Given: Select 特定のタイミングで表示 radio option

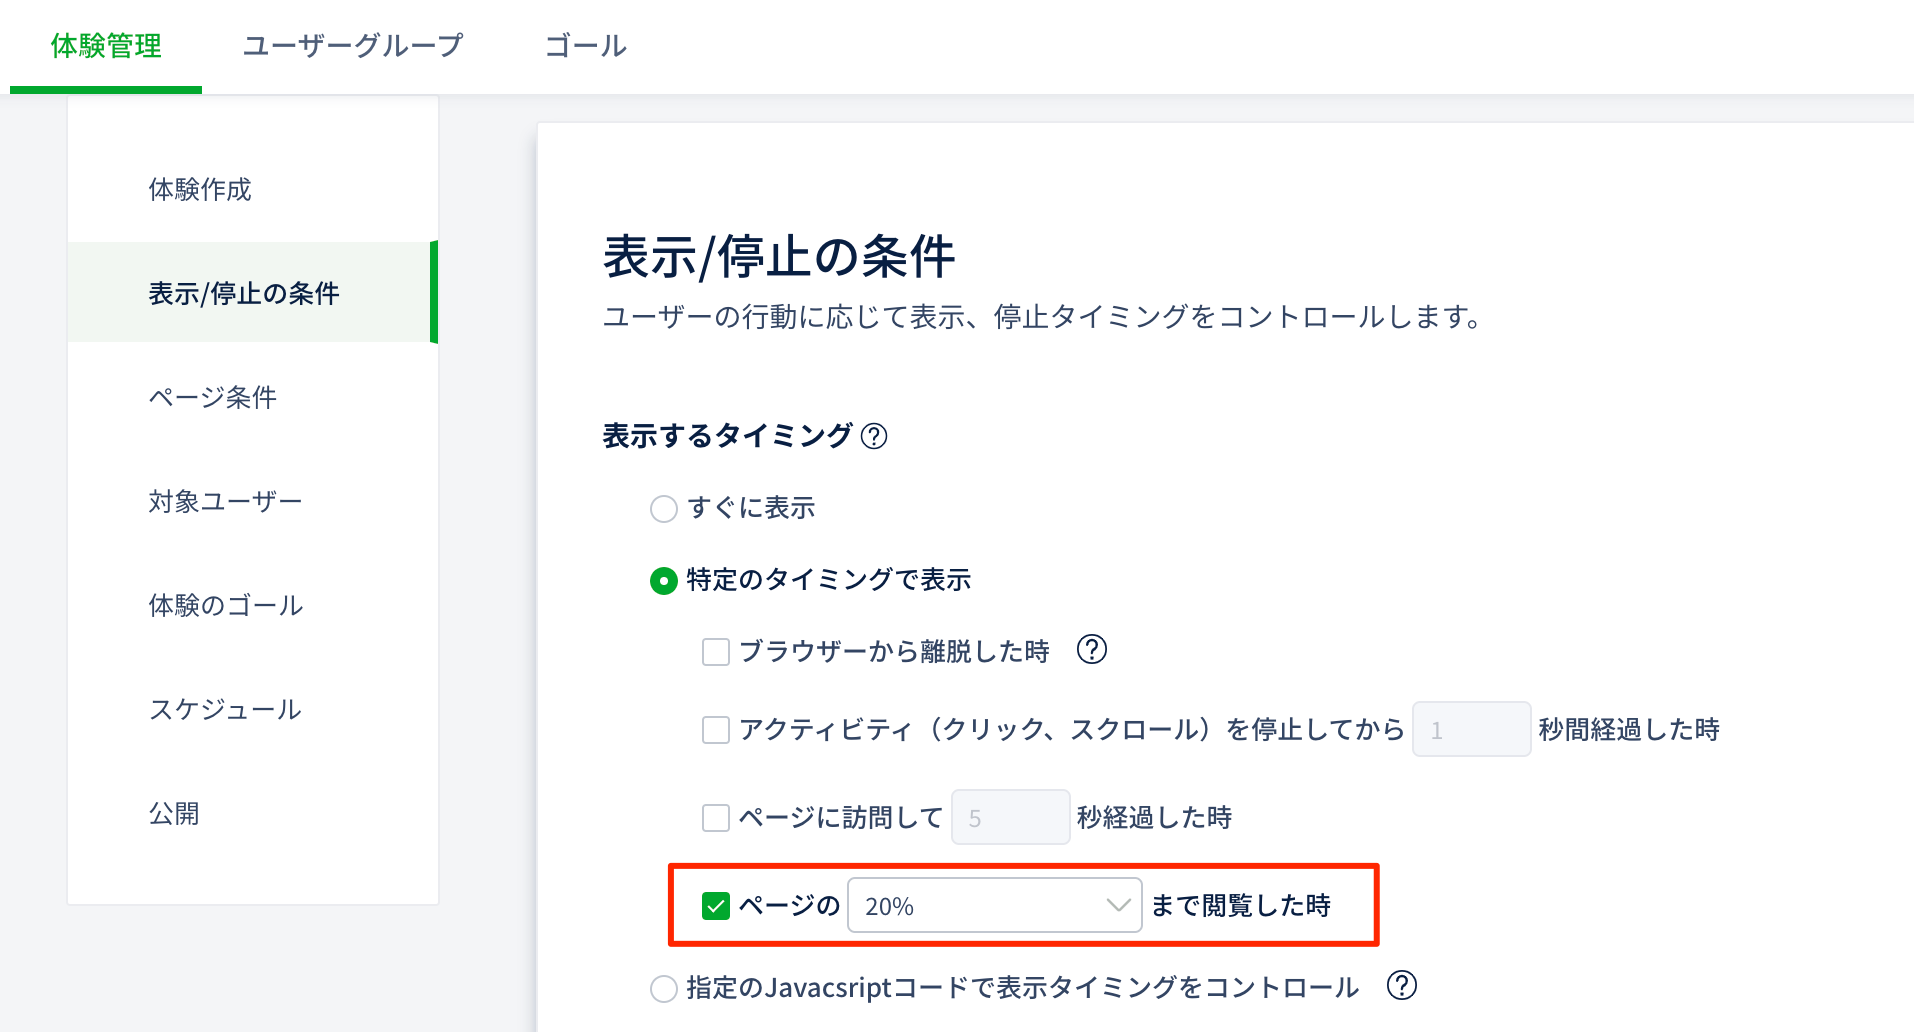Looking at the screenshot, I should pos(664,581).
